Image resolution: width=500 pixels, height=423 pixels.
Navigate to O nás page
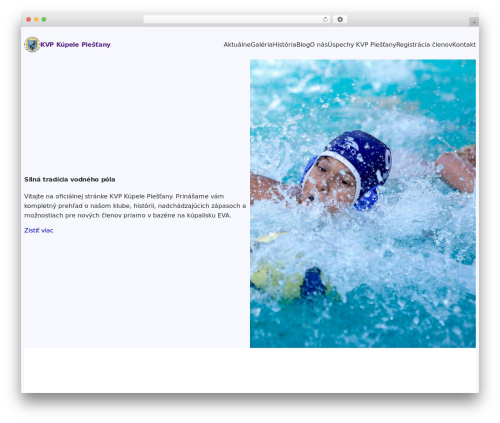tap(319, 45)
